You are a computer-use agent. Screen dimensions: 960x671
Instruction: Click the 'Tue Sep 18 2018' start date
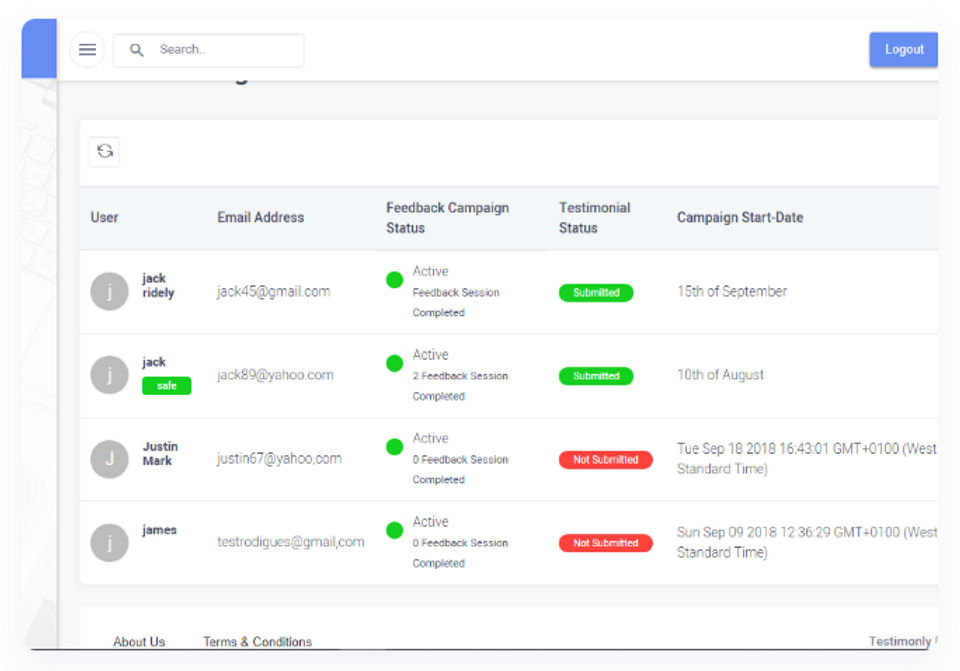(807, 459)
